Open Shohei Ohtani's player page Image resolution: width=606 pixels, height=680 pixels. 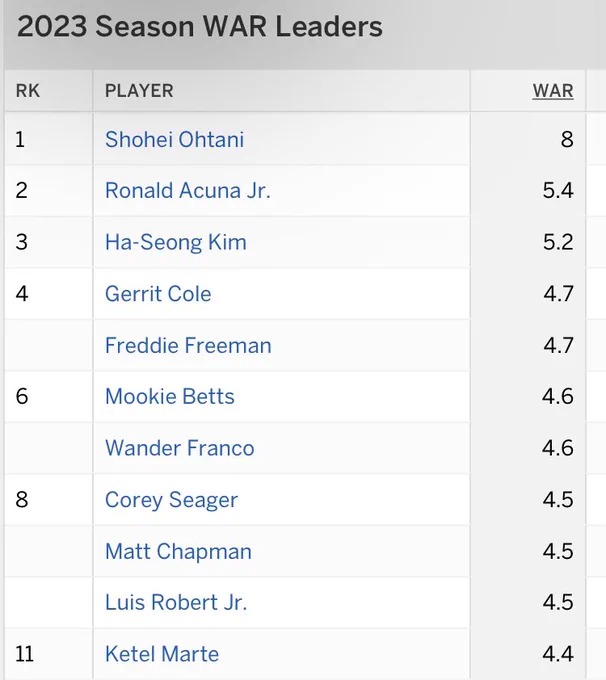coord(174,139)
